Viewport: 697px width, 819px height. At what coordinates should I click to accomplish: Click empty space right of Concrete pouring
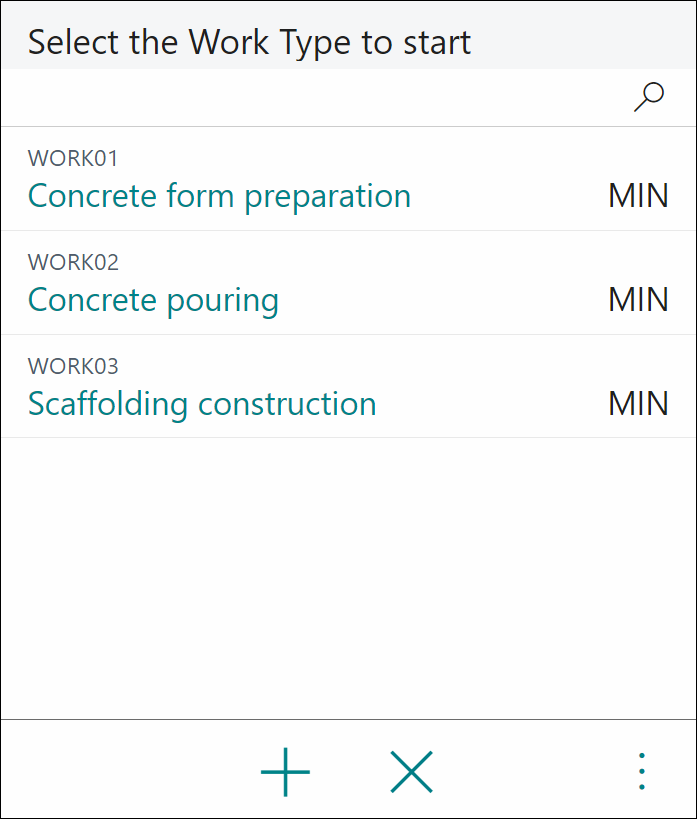pos(444,300)
